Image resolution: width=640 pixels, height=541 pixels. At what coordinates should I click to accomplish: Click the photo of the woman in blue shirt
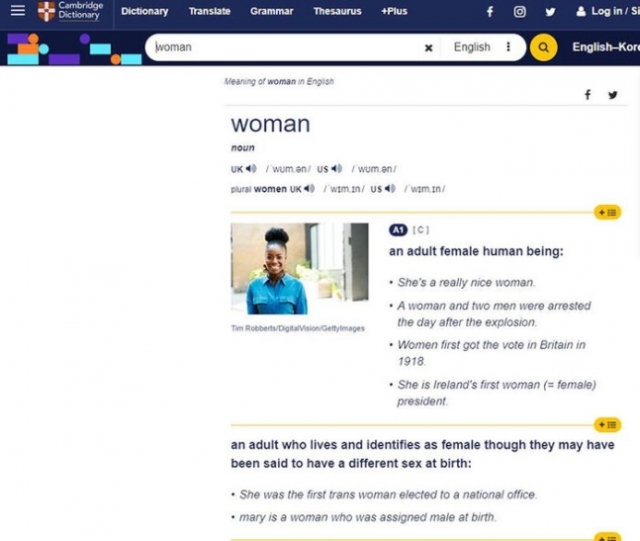(300, 268)
